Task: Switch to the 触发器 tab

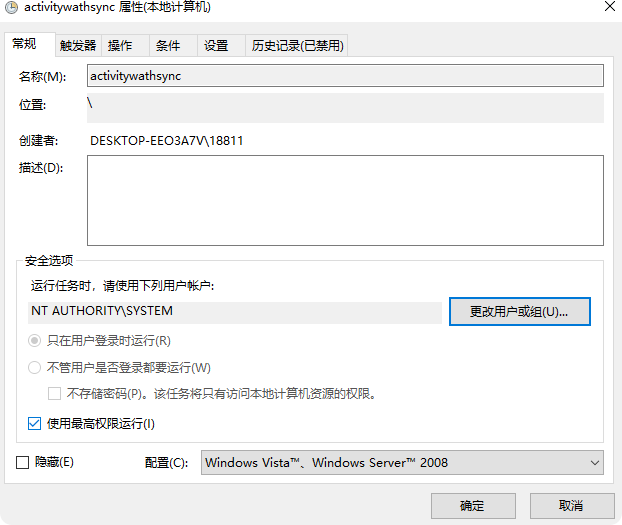Action: pos(78,46)
